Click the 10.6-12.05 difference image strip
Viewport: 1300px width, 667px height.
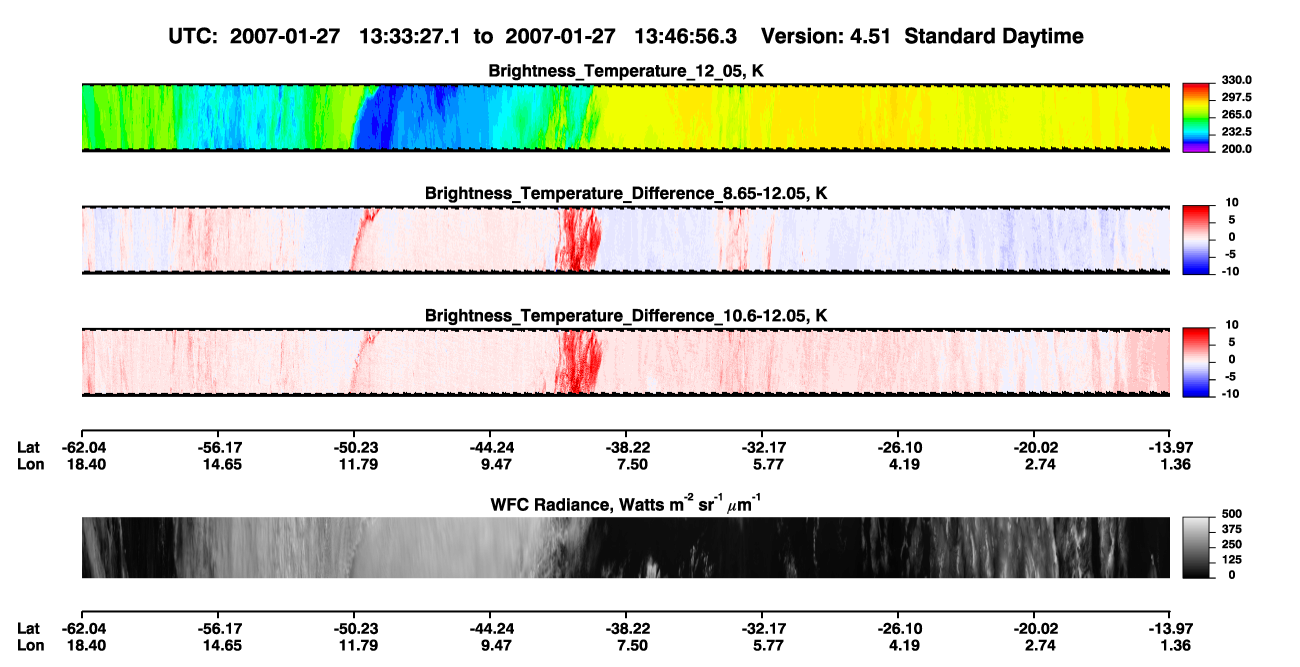tap(626, 362)
